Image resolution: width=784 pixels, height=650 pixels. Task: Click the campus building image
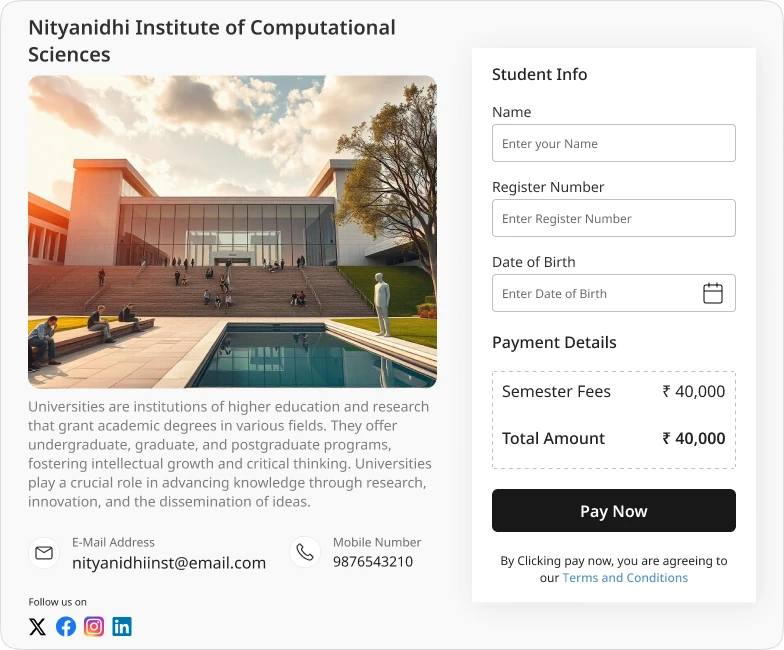[x=232, y=232]
